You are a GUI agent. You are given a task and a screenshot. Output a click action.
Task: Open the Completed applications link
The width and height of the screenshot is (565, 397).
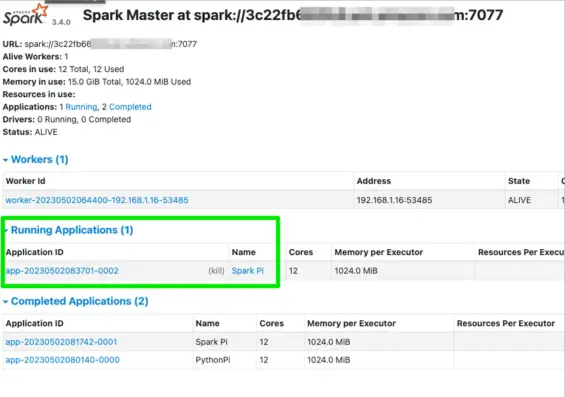coord(130,107)
